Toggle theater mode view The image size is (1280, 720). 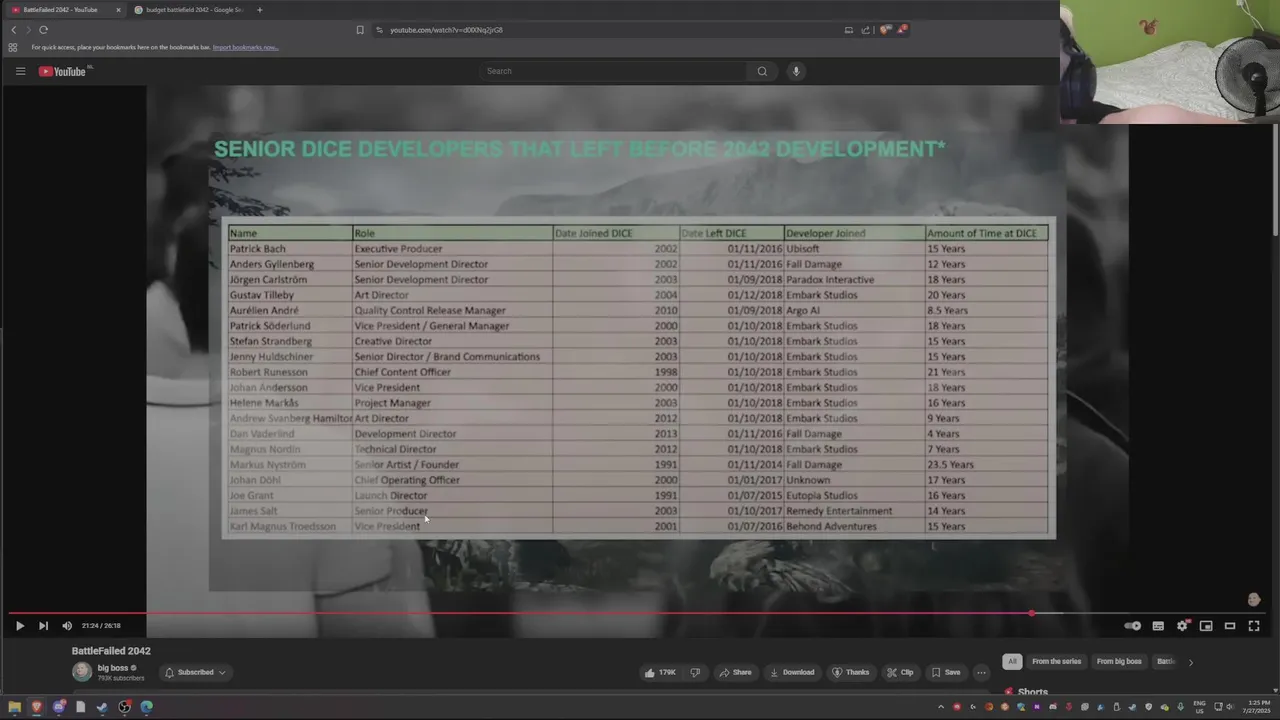[1230, 626]
